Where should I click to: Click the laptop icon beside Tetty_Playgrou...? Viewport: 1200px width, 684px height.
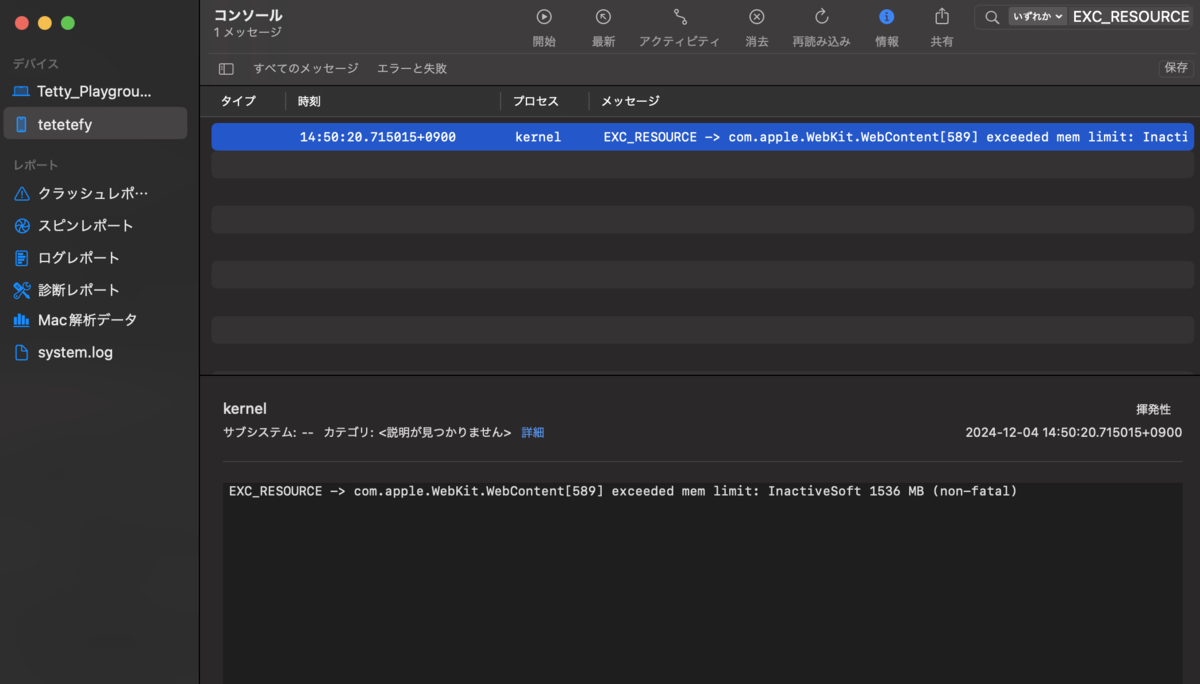pyautogui.click(x=22, y=91)
